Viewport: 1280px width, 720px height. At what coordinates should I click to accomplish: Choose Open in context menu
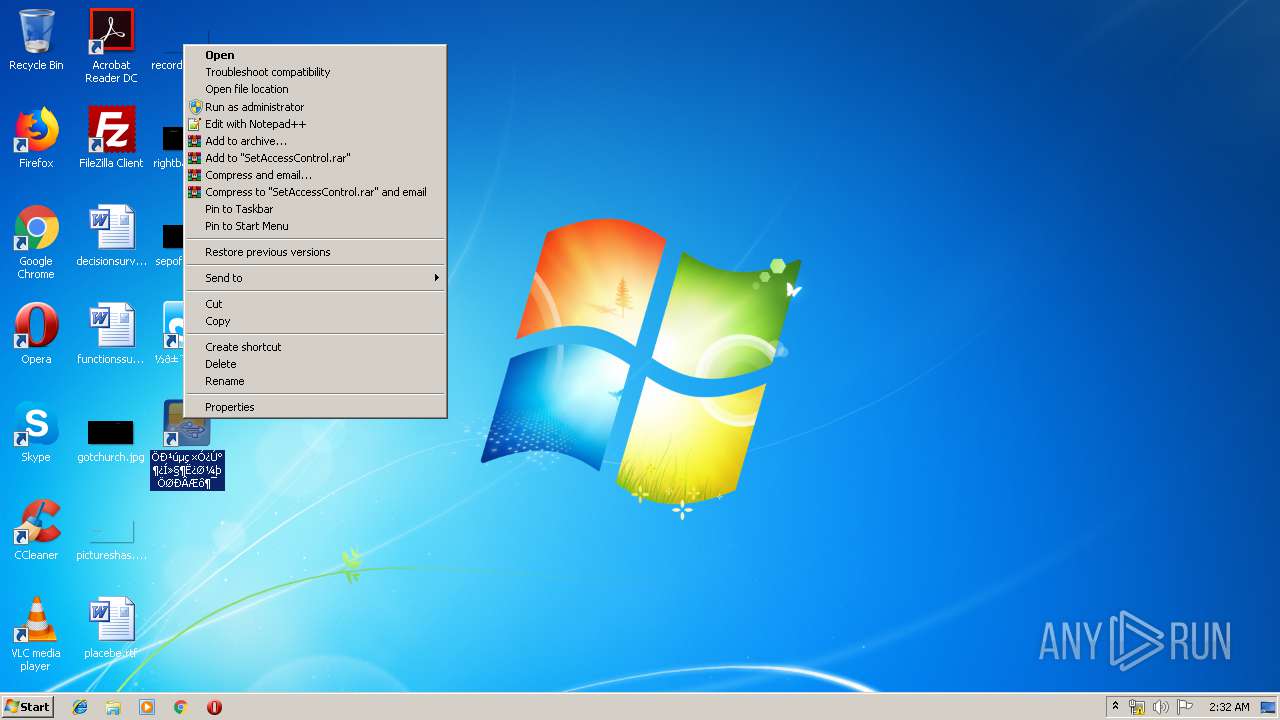click(315, 55)
